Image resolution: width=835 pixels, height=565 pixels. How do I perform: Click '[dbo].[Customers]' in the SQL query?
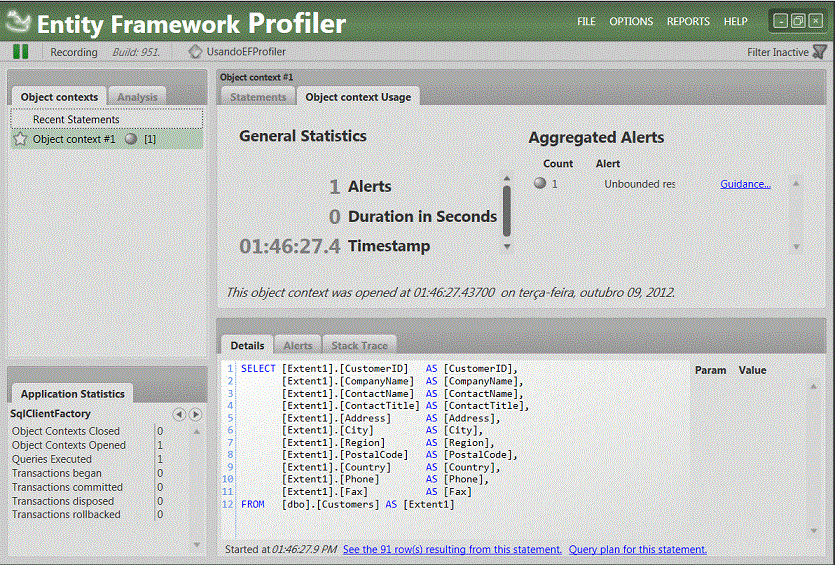[330, 504]
